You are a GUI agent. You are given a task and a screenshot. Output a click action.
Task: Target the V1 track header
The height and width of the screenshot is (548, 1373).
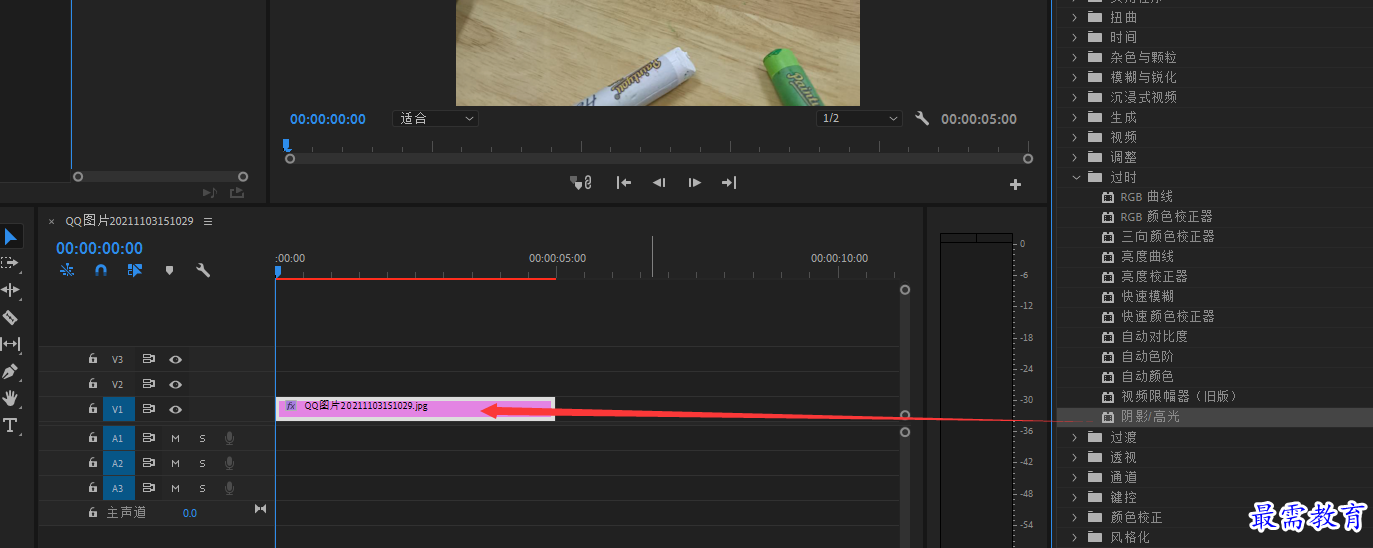[x=117, y=409]
